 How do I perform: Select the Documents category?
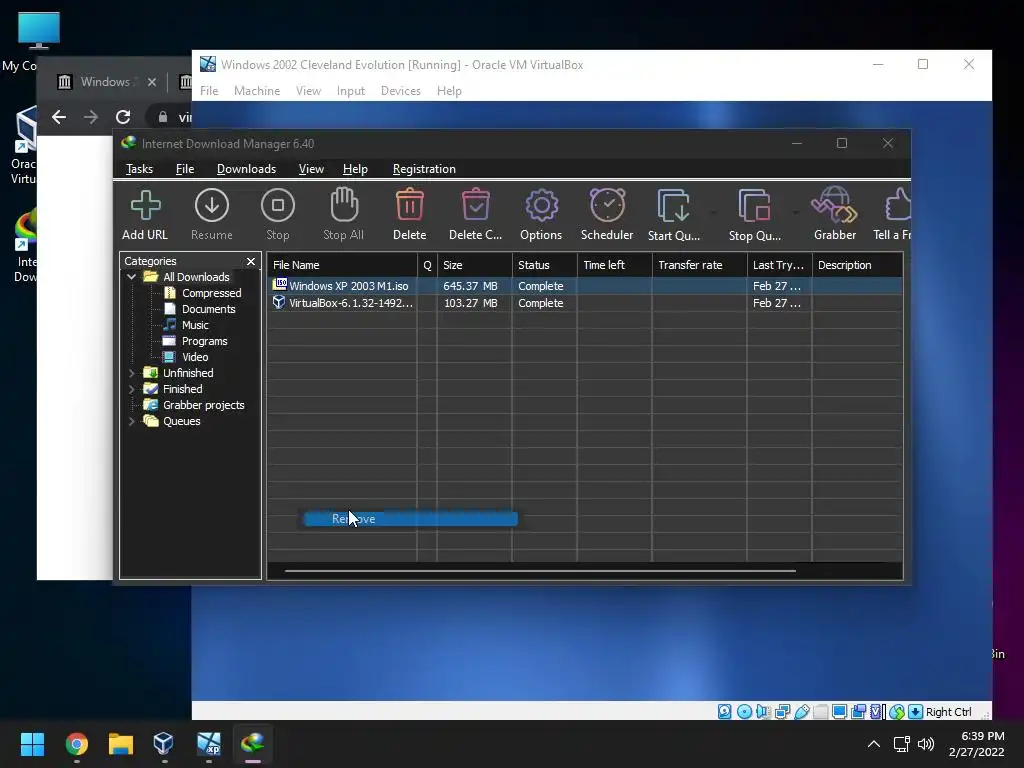point(208,309)
